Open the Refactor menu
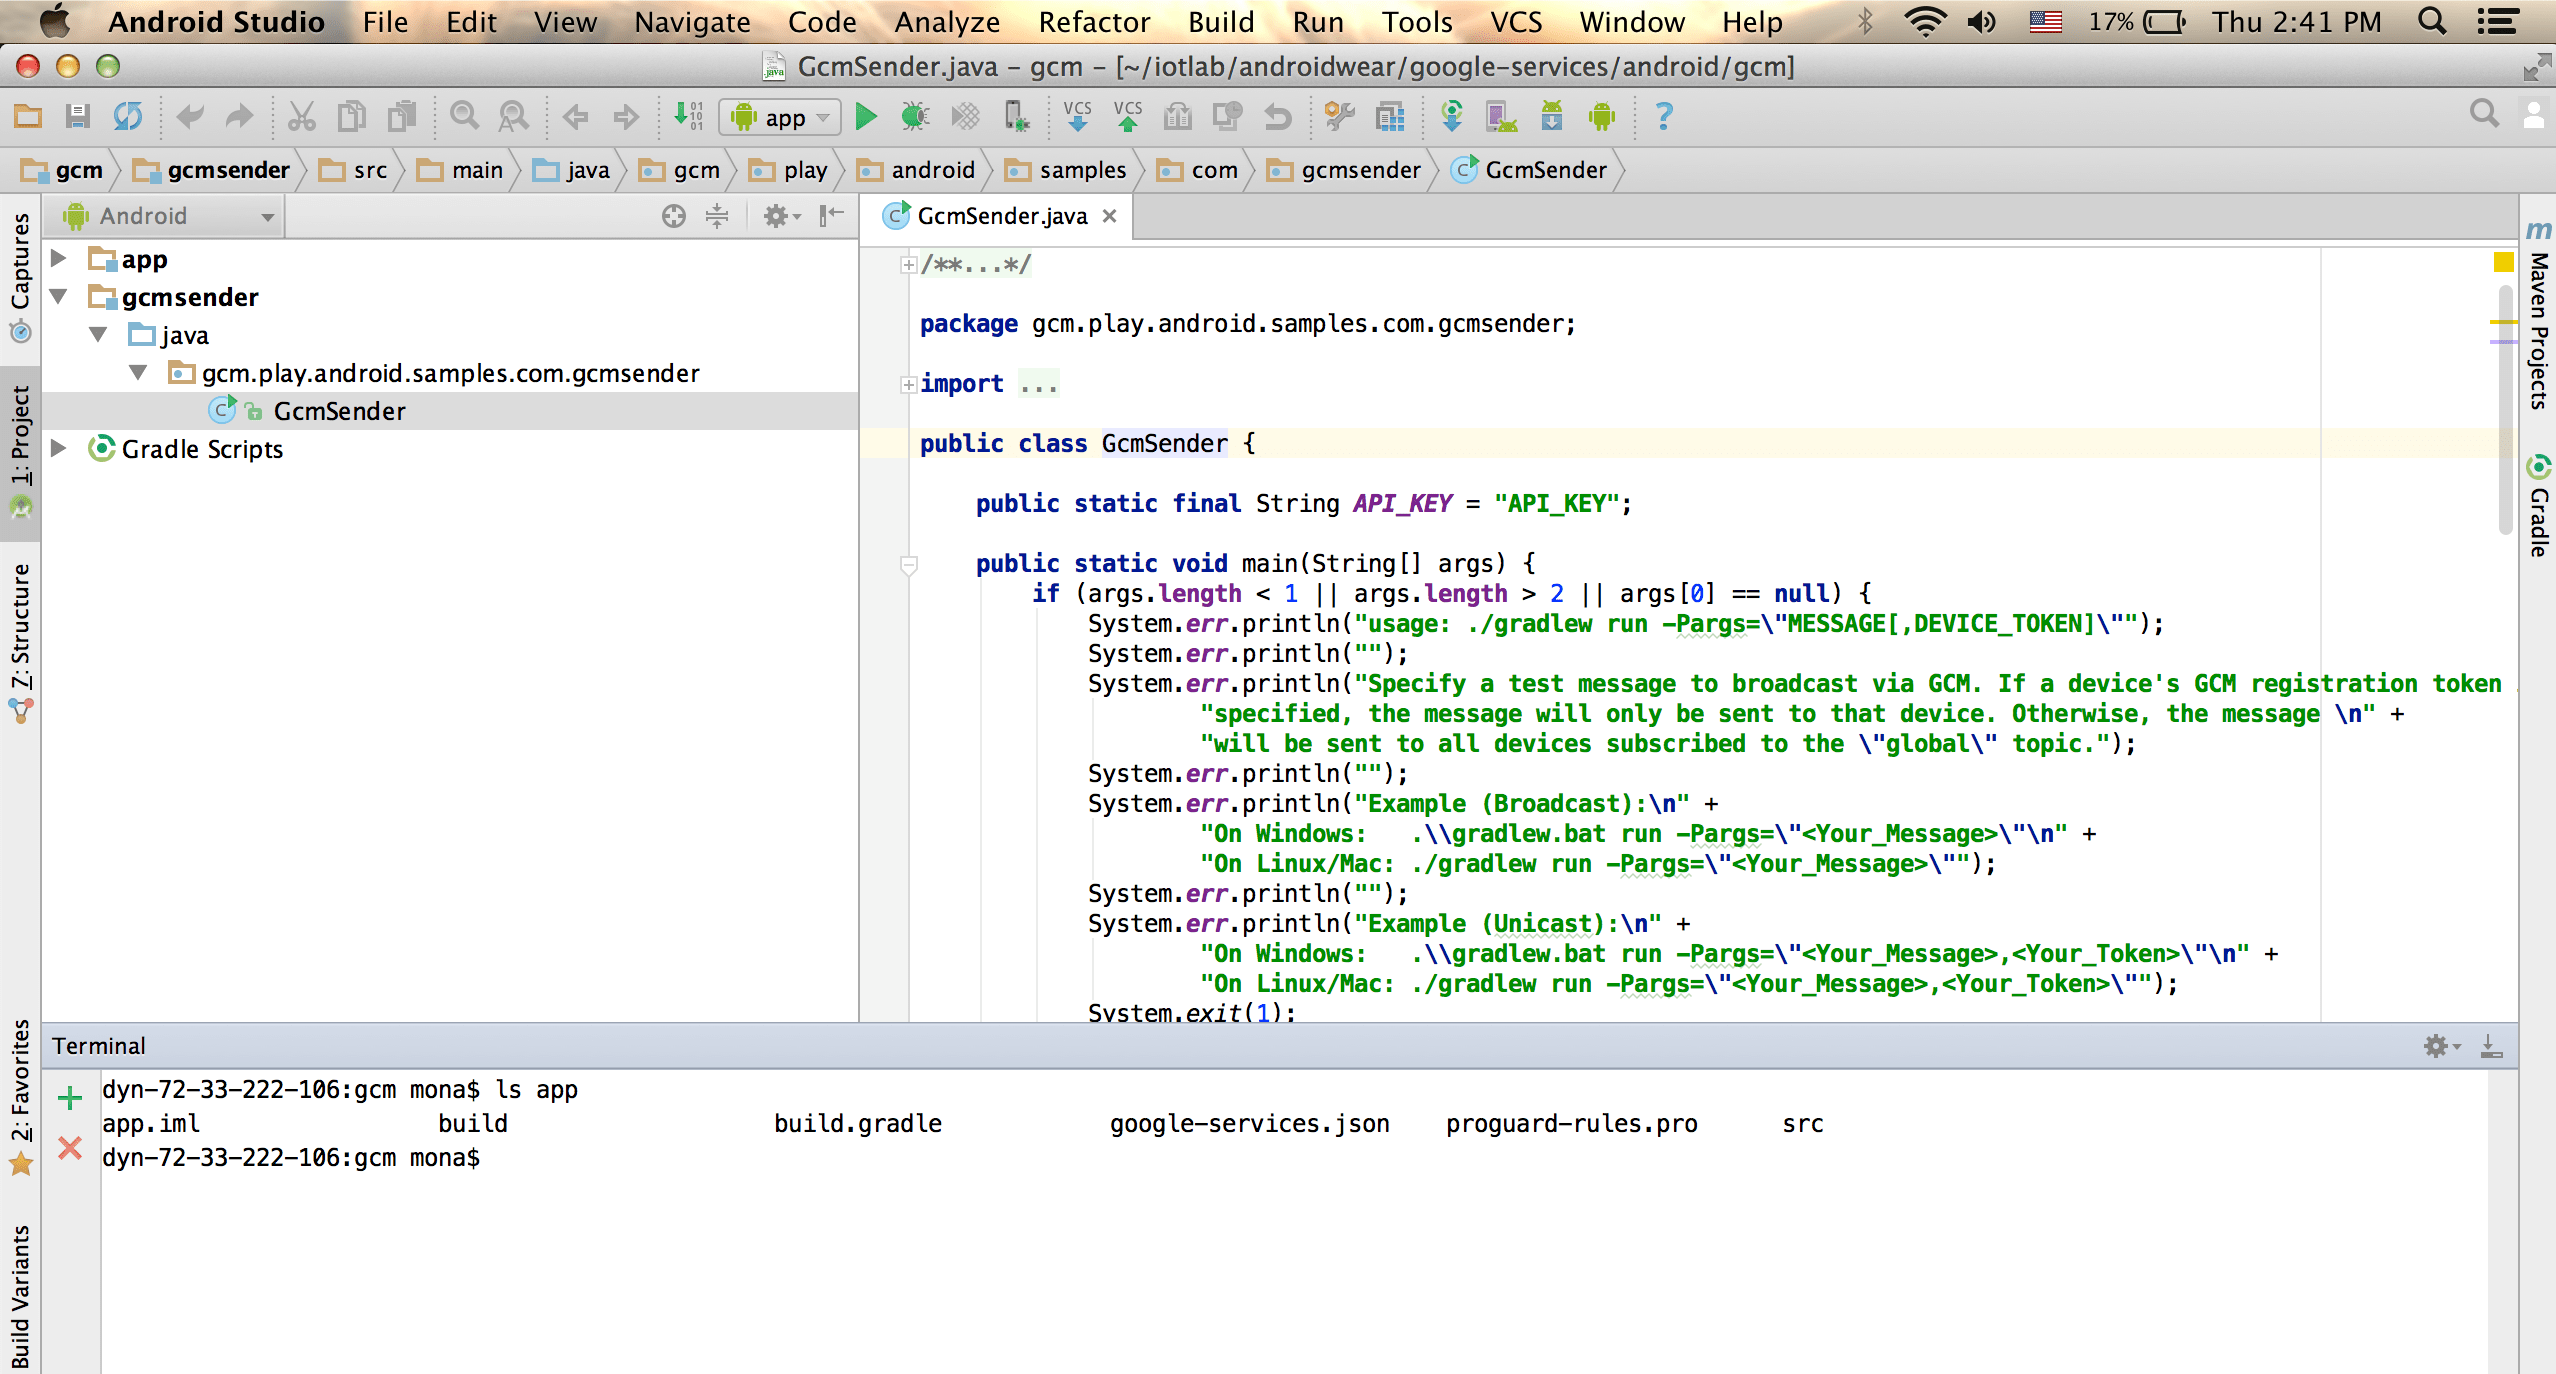This screenshot has width=2556, height=1374. 1093,21
